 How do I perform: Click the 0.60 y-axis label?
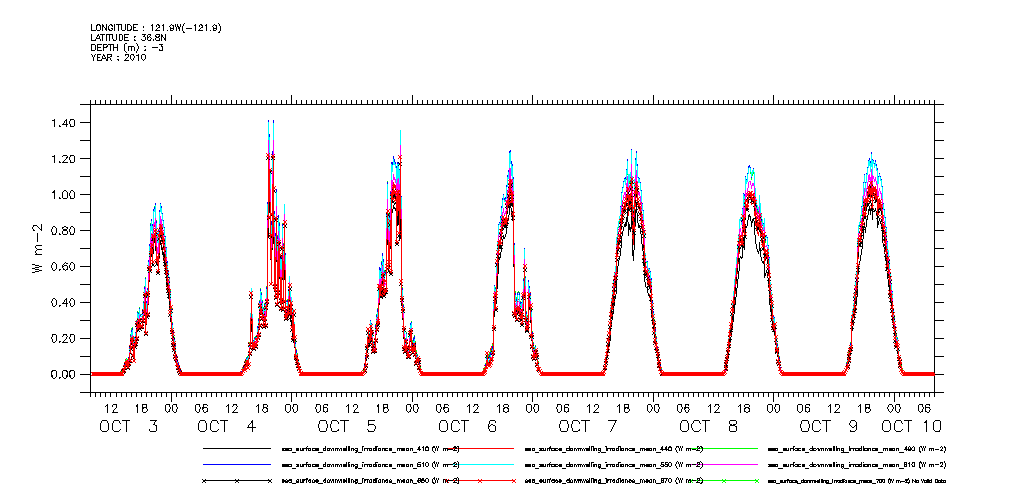pyautogui.click(x=63, y=266)
